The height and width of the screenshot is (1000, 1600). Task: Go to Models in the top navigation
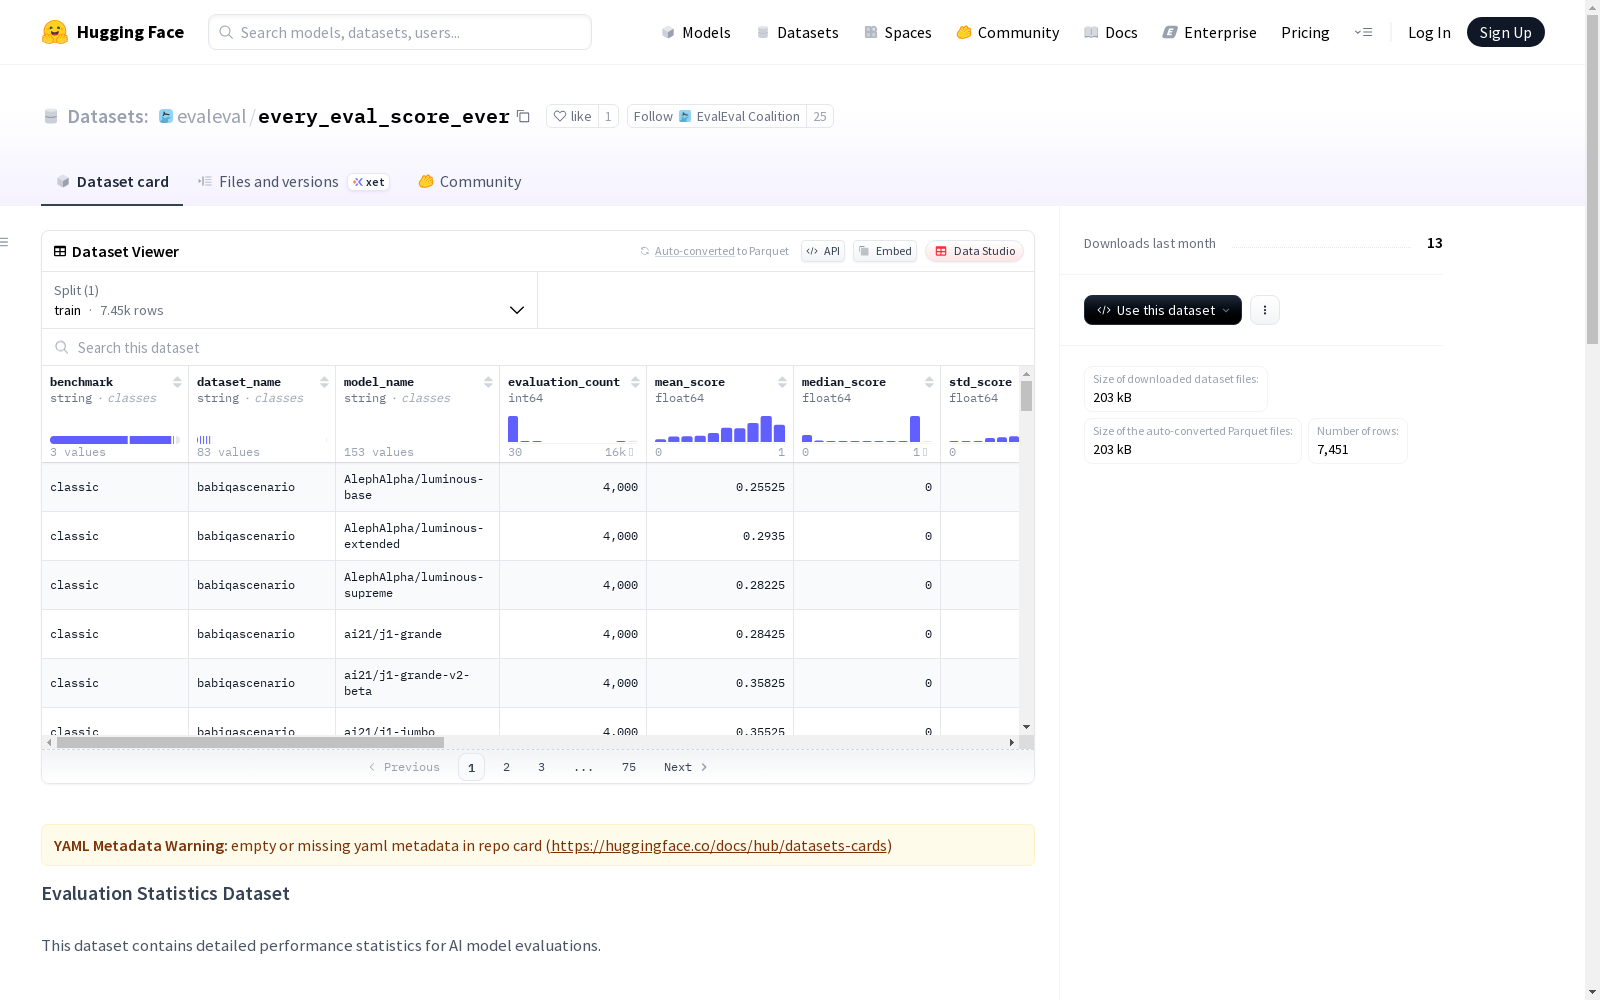tap(696, 32)
